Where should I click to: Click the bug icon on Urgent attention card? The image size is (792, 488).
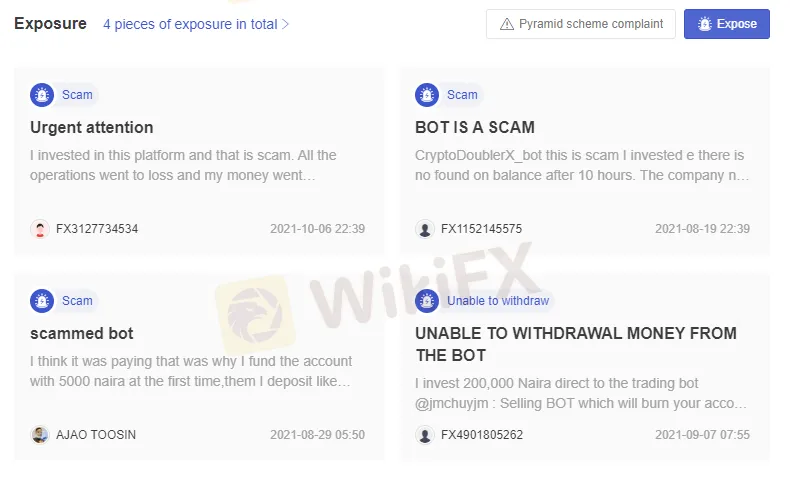(x=42, y=95)
